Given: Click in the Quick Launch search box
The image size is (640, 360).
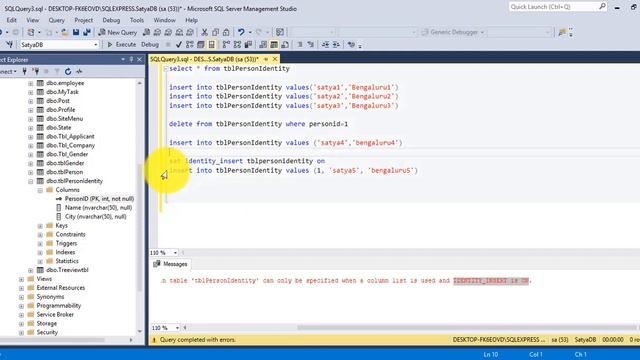Looking at the screenshot, I should point(558,7).
